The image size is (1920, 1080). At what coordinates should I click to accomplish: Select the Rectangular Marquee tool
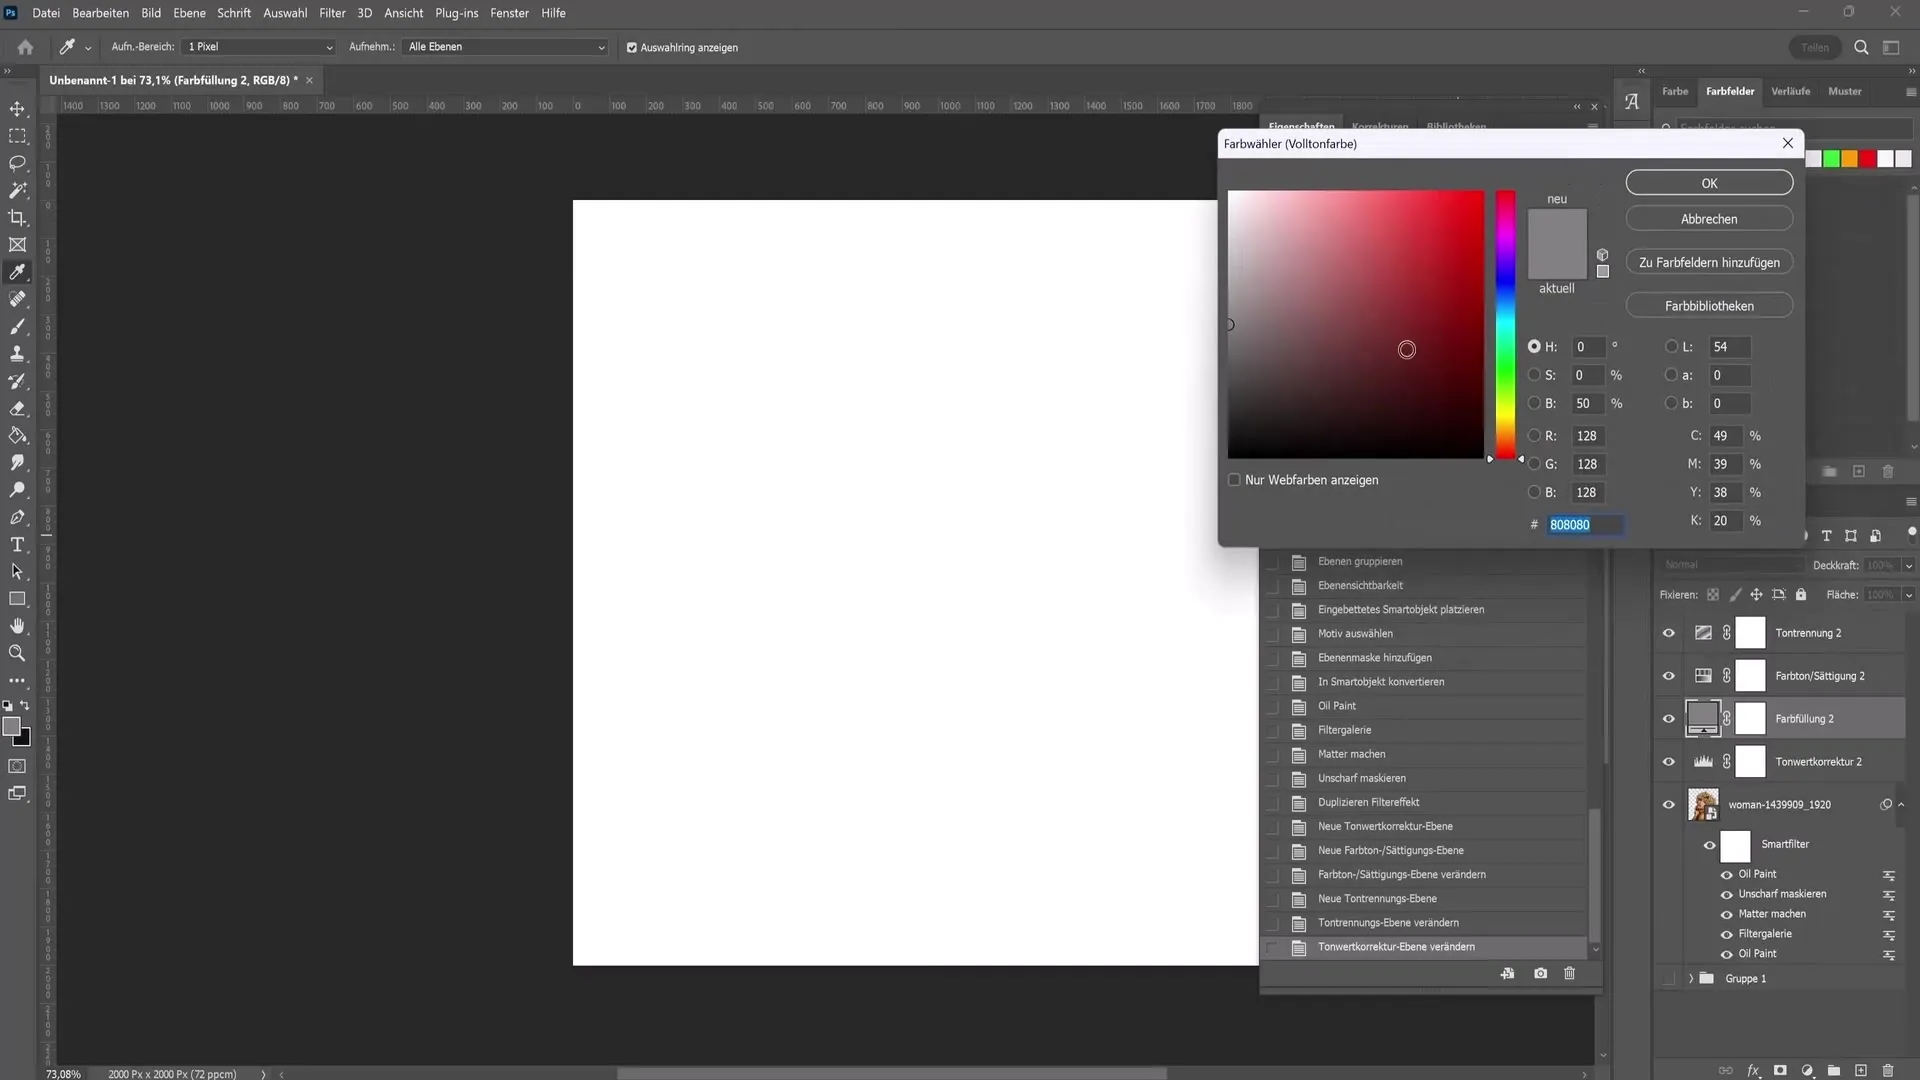pos(17,136)
